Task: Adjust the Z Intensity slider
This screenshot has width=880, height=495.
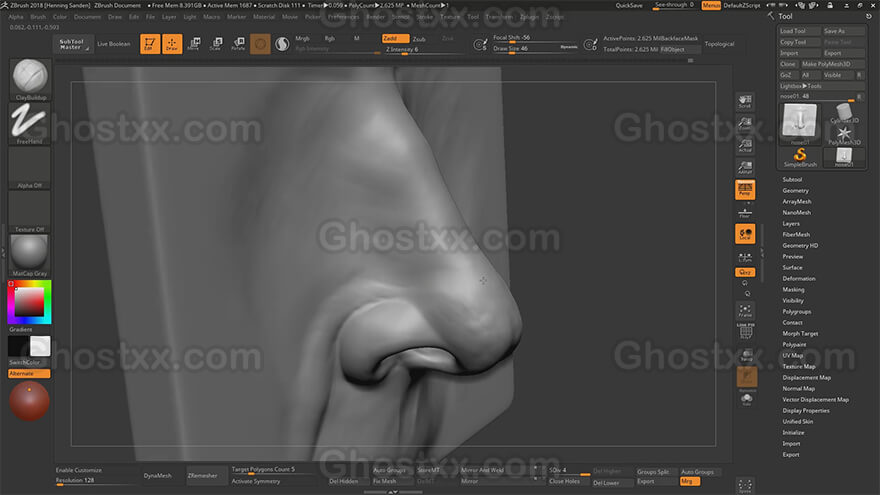Action: [423, 49]
